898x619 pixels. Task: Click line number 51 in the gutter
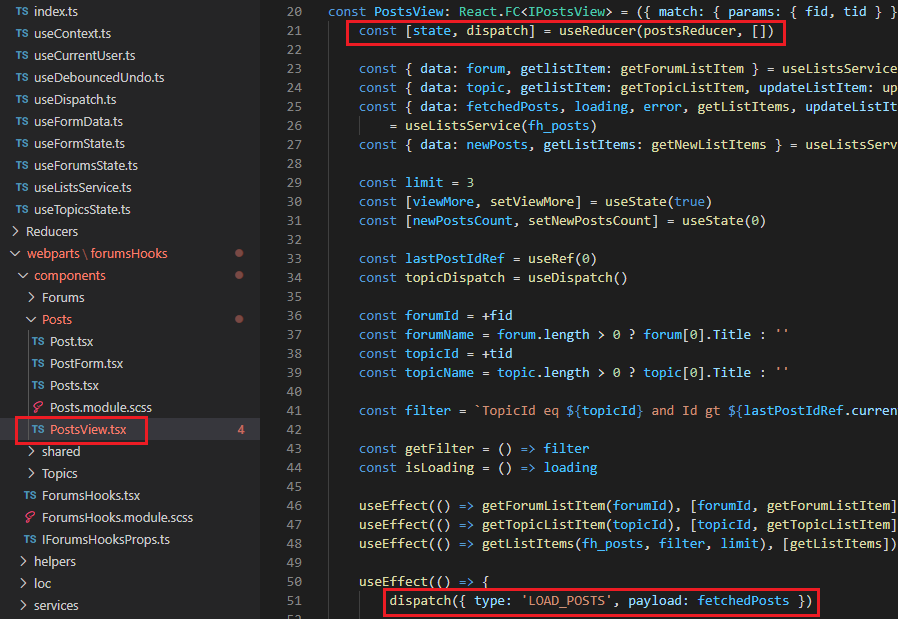[x=293, y=601]
